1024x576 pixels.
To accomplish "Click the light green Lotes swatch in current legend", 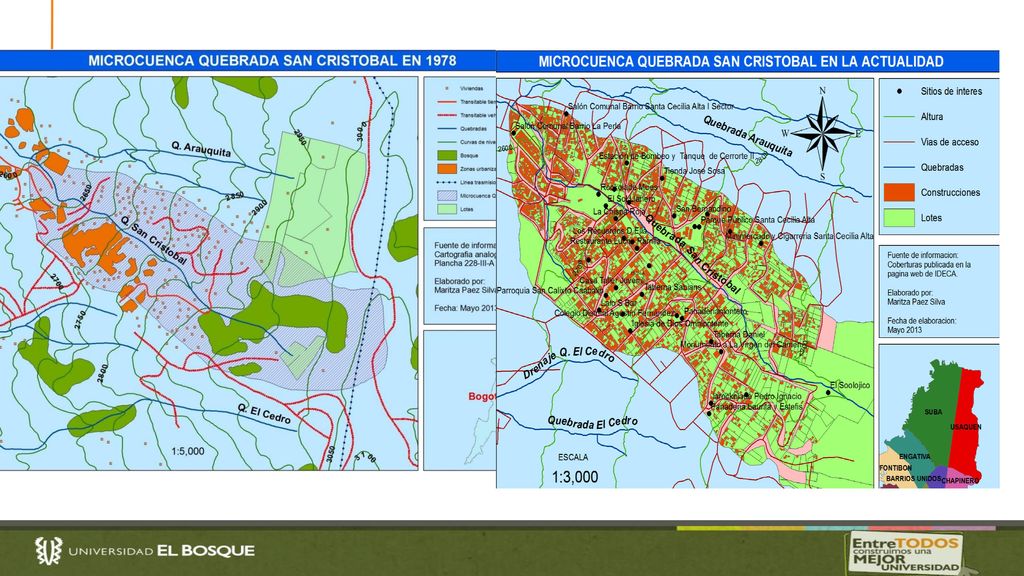I will [x=899, y=217].
